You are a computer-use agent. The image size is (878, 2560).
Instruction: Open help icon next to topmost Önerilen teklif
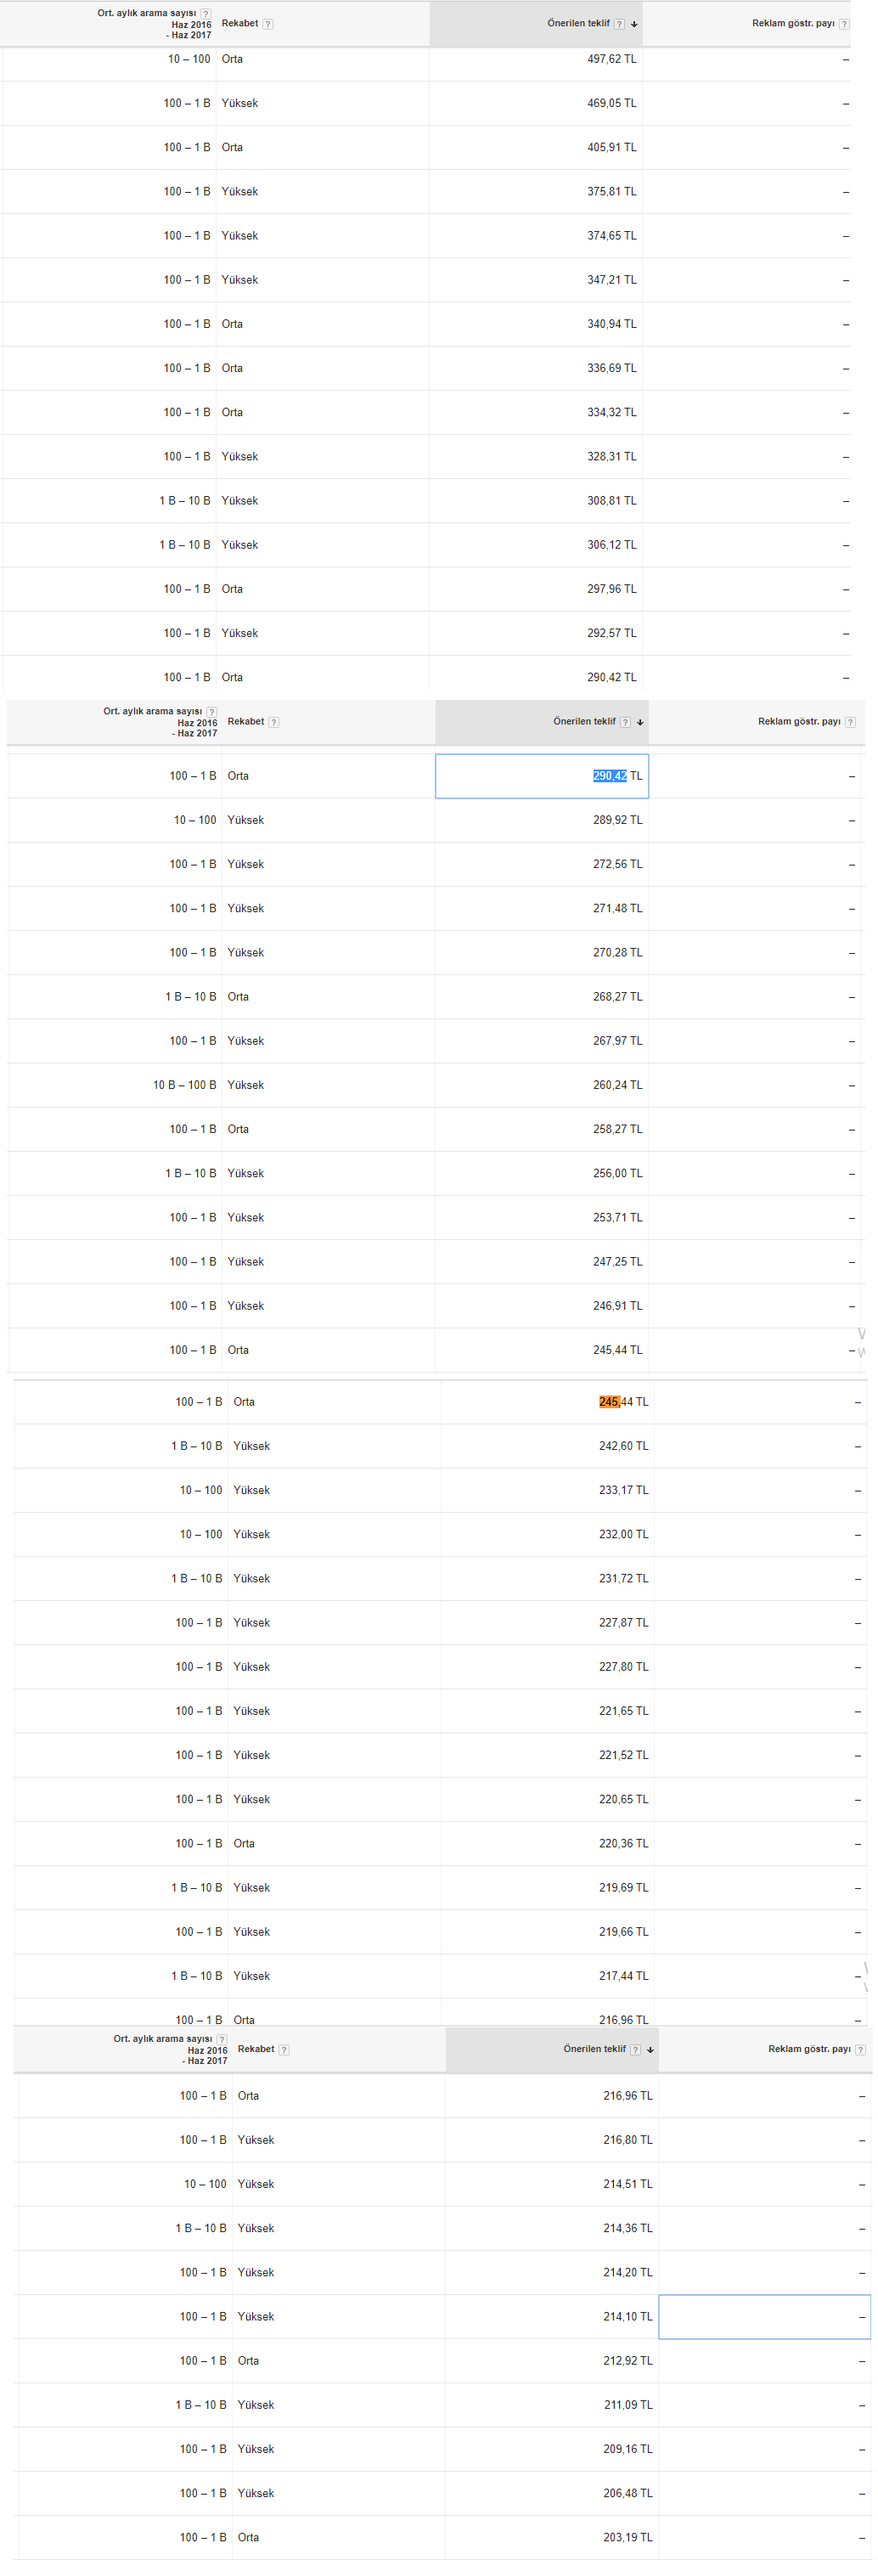(619, 24)
